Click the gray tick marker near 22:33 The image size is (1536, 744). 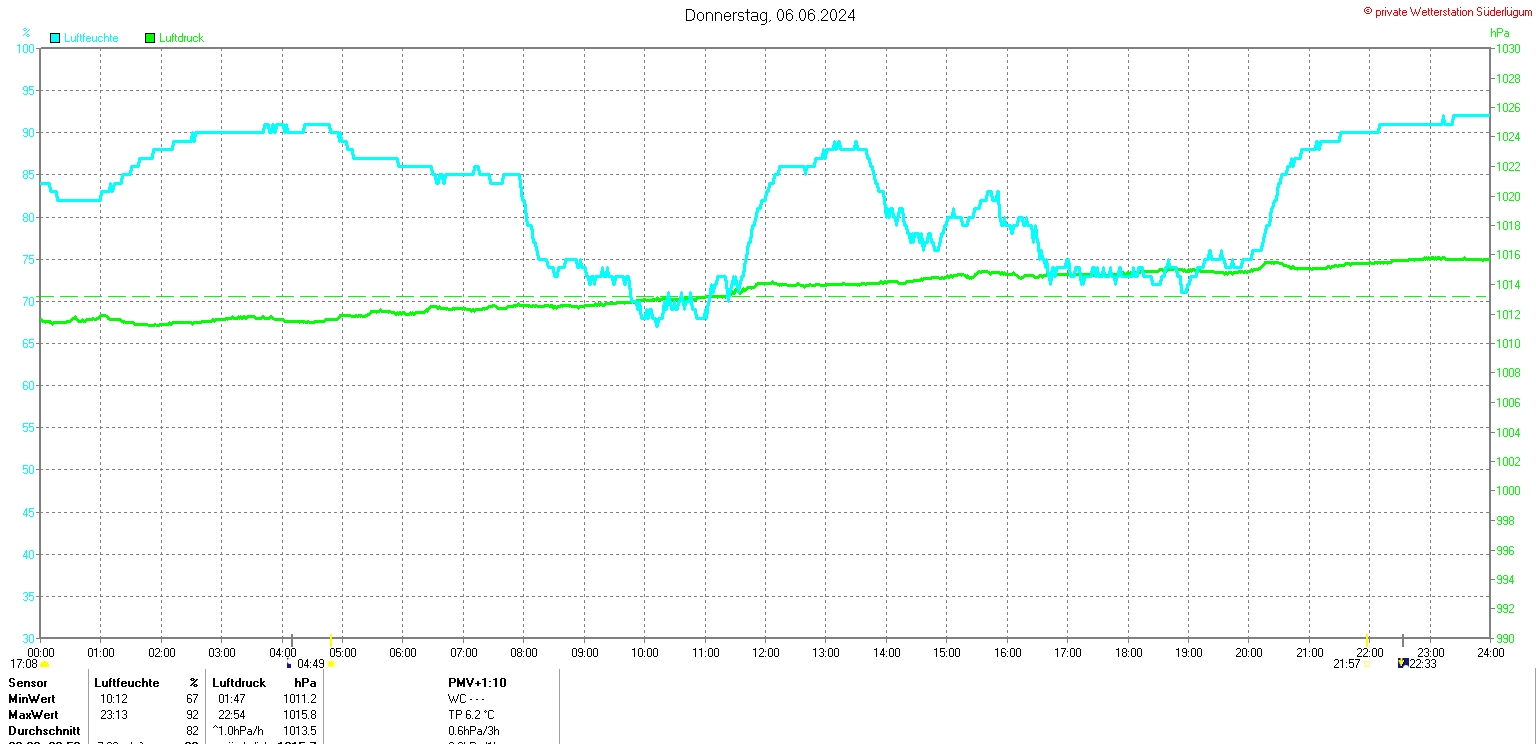[1402, 640]
